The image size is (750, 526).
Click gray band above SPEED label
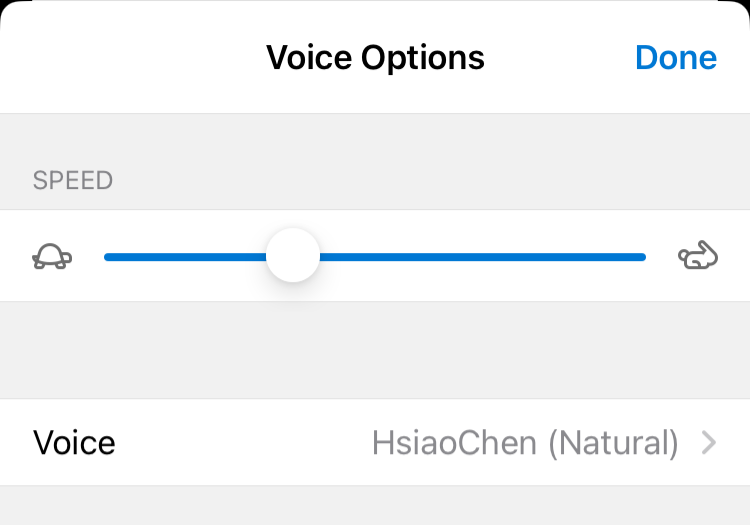pyautogui.click(x=375, y=135)
